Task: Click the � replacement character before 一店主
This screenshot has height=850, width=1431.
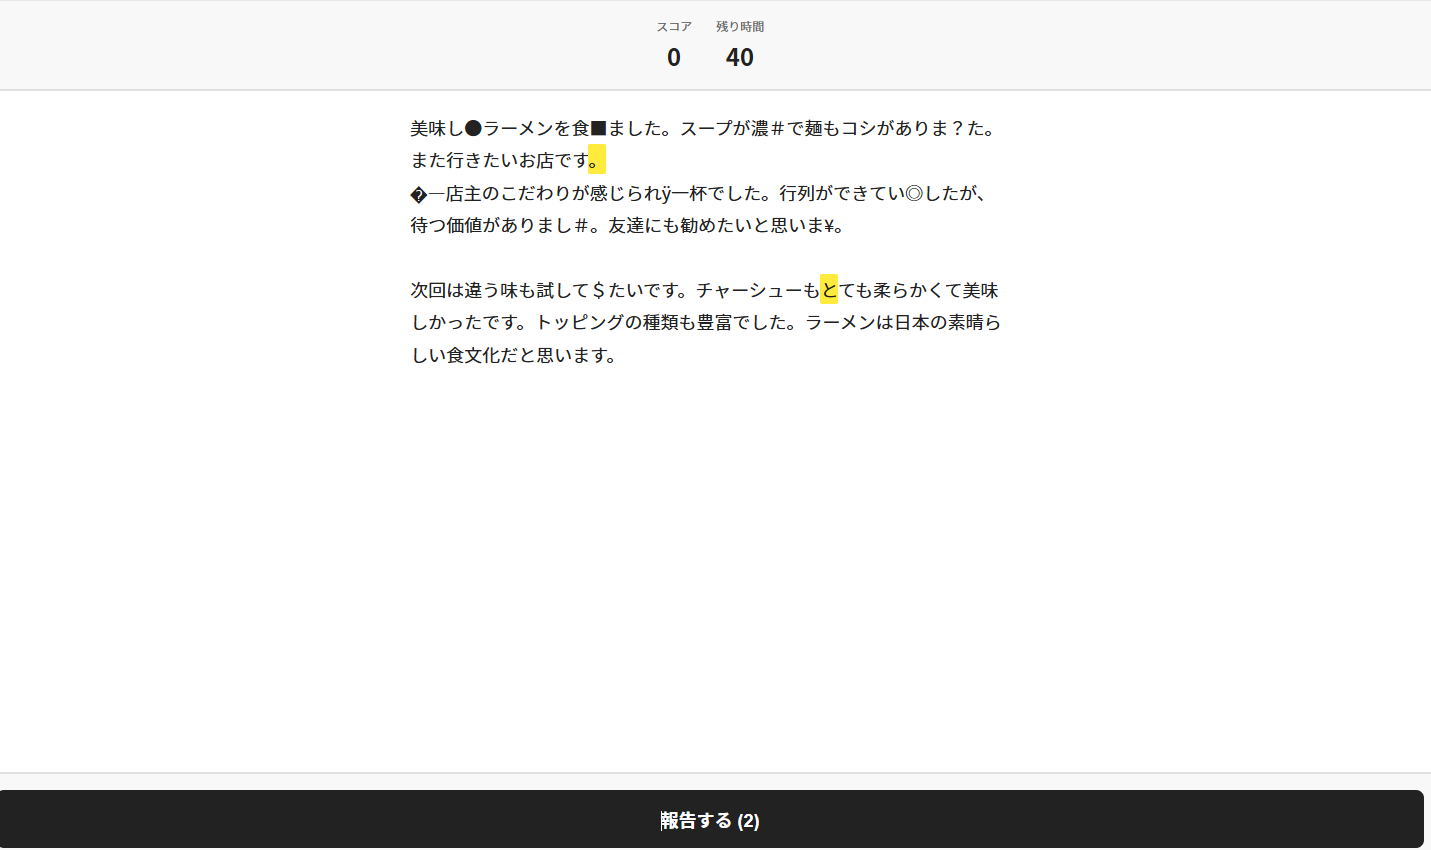Action: pyautogui.click(x=419, y=194)
